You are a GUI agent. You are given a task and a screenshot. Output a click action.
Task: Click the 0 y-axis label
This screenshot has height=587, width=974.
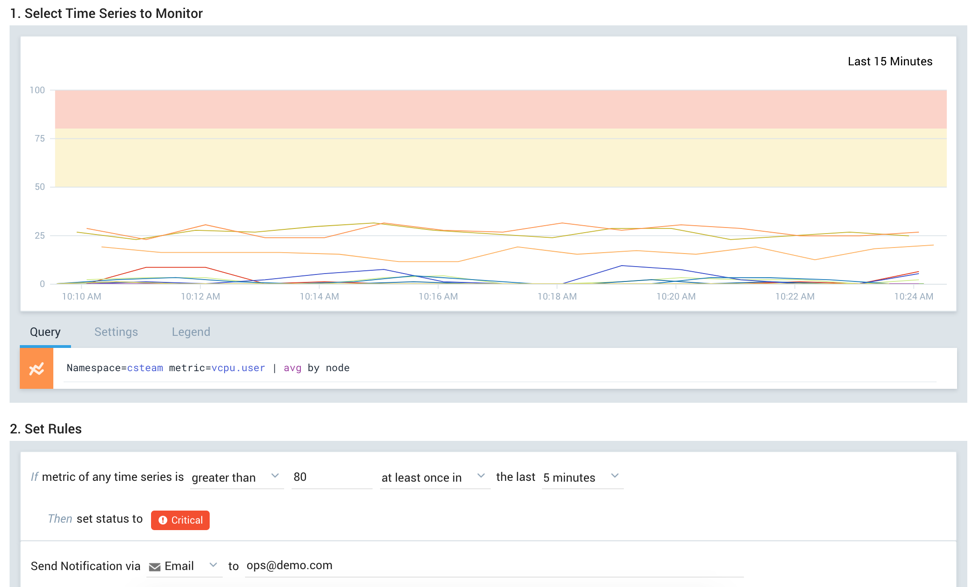click(42, 284)
